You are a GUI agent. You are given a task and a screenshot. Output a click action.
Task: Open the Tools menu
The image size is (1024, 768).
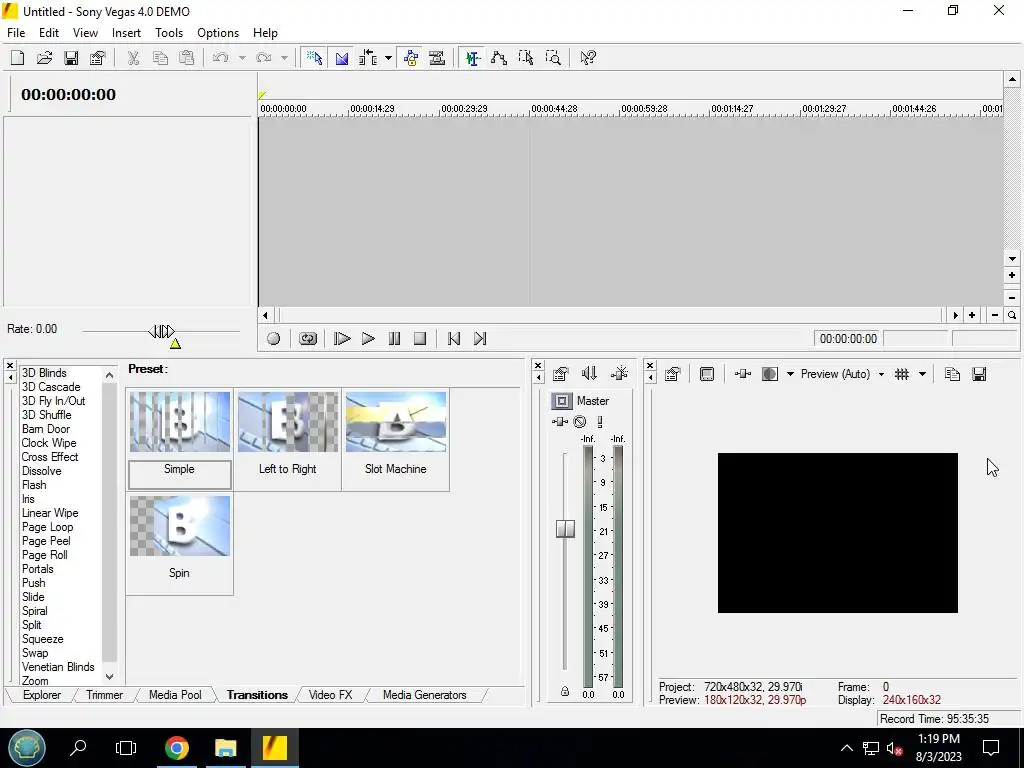(168, 33)
